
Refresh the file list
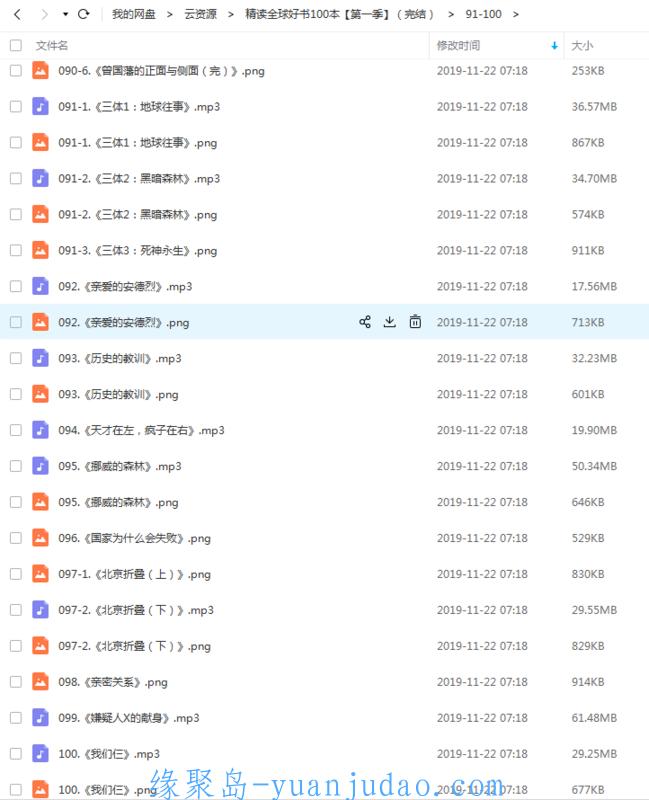point(84,14)
